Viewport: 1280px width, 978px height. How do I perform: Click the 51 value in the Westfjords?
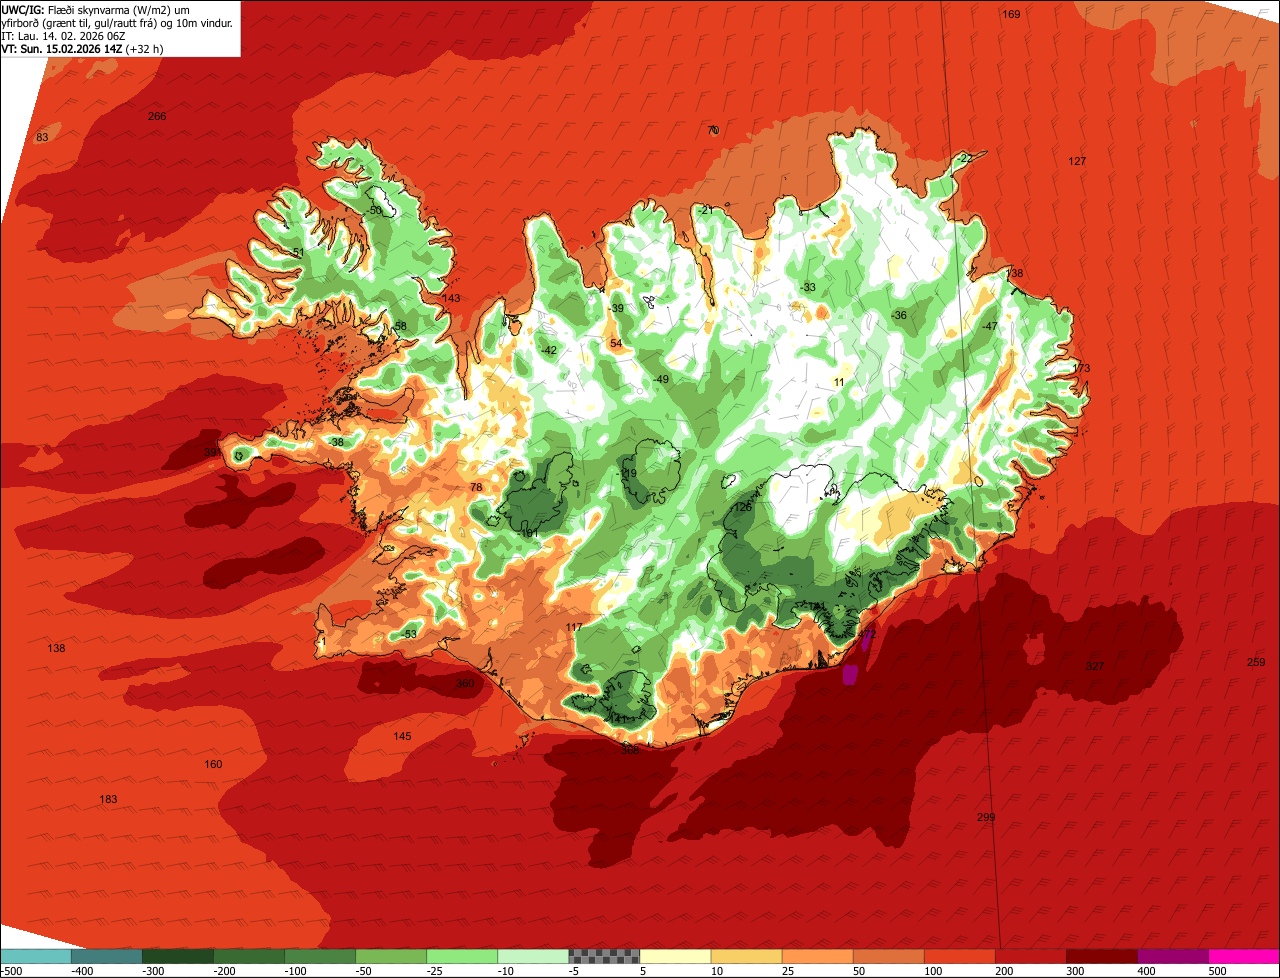click(x=298, y=252)
